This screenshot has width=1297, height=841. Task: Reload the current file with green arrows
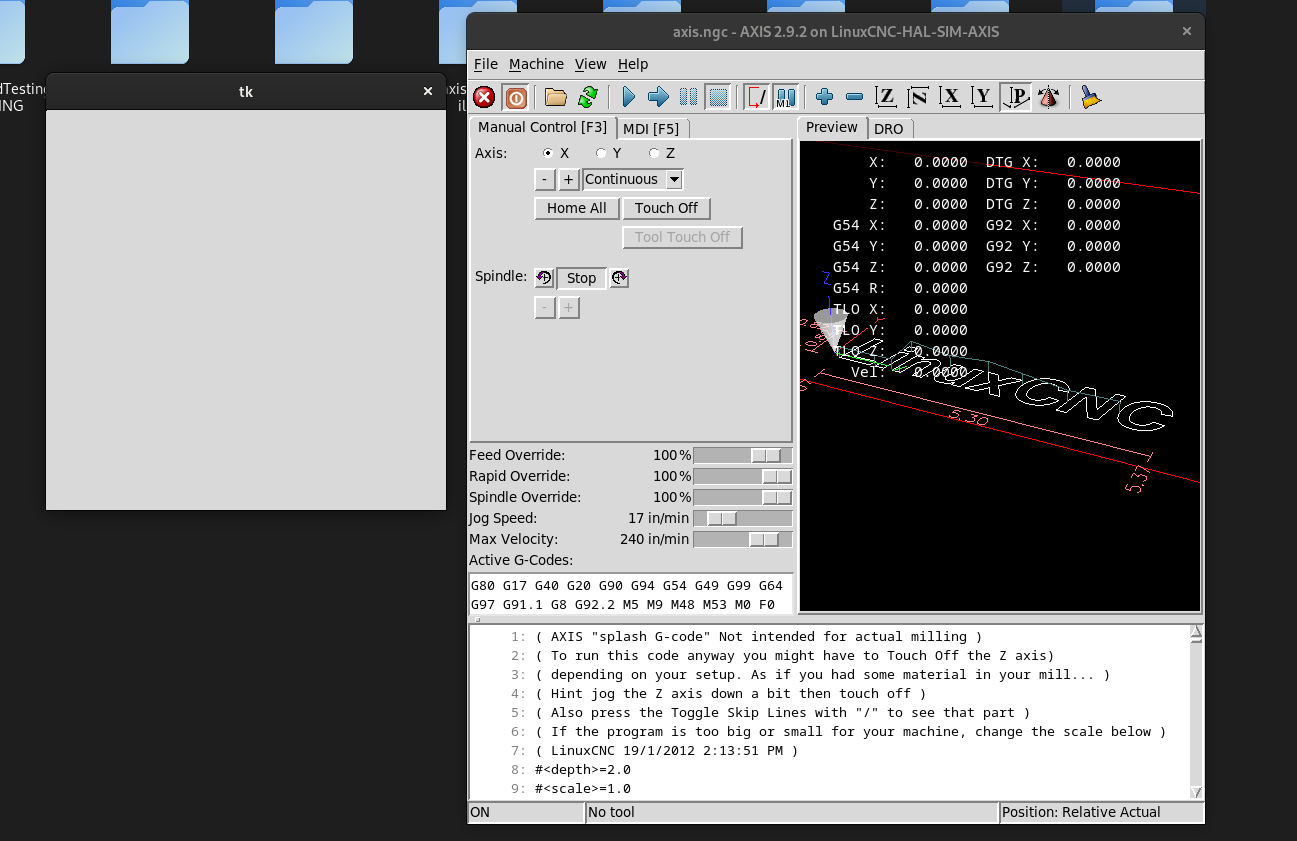tap(588, 97)
